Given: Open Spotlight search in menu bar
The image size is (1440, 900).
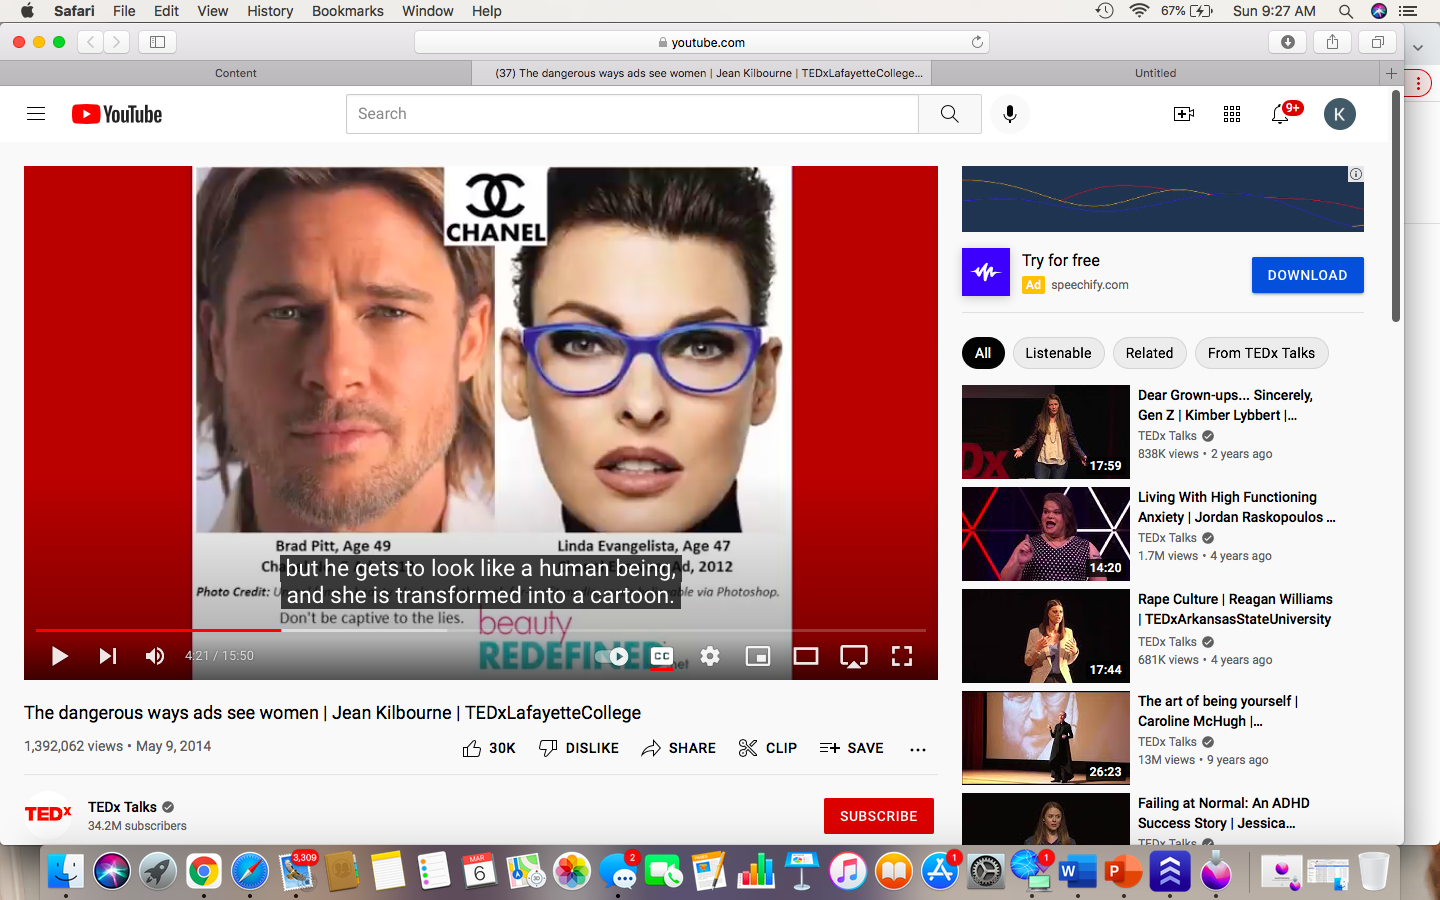Looking at the screenshot, I should (1346, 11).
